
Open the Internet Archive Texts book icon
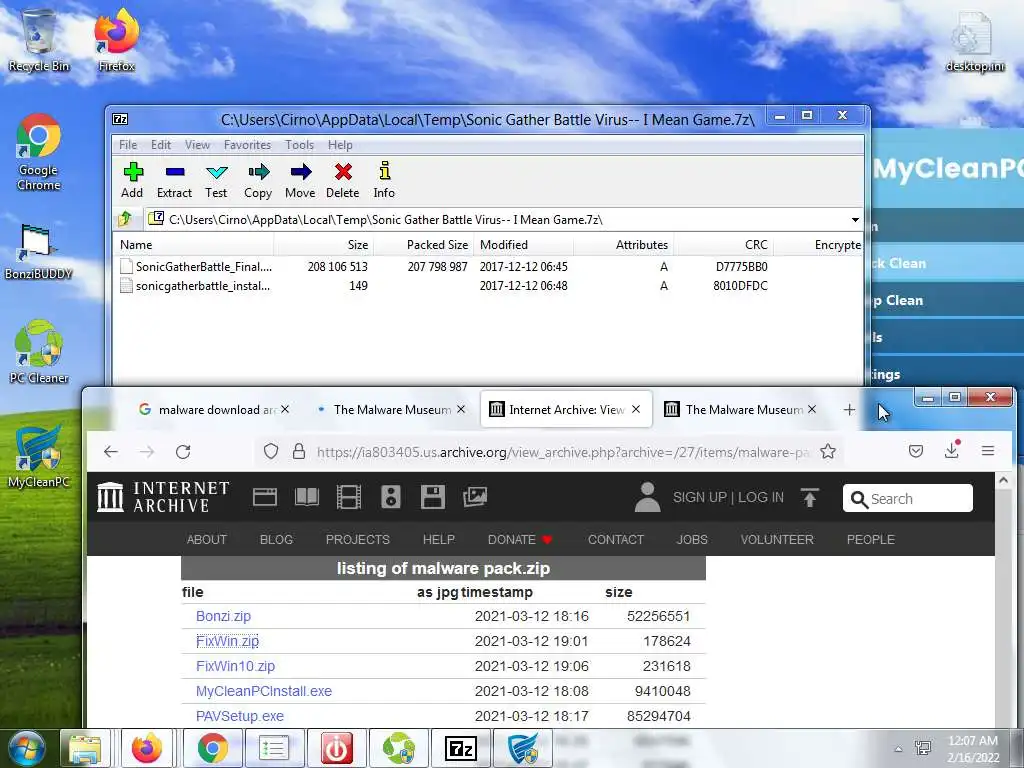[x=306, y=497]
